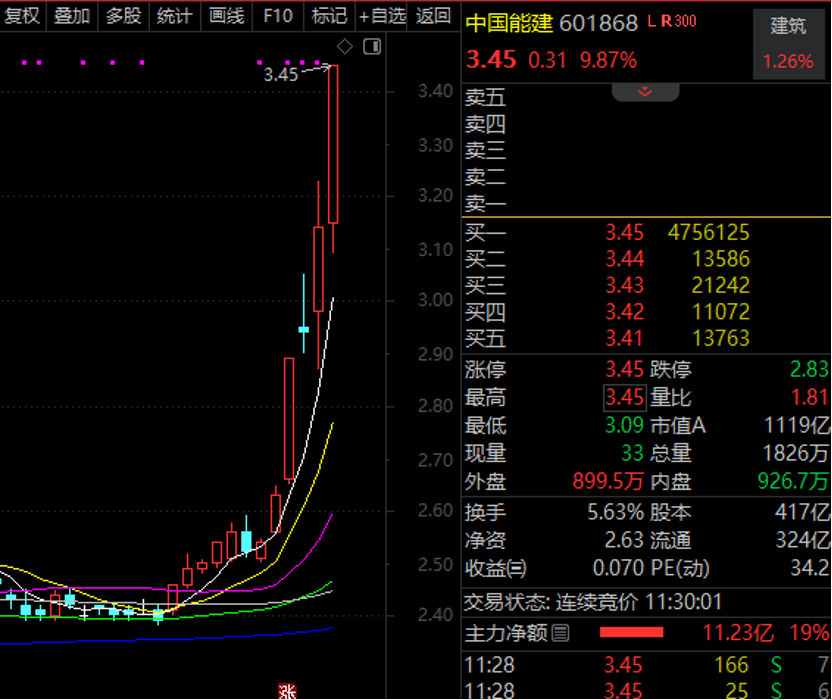This screenshot has height=700, width=832.
Task: Toggle the side panel layout icon
Action: [x=372, y=46]
